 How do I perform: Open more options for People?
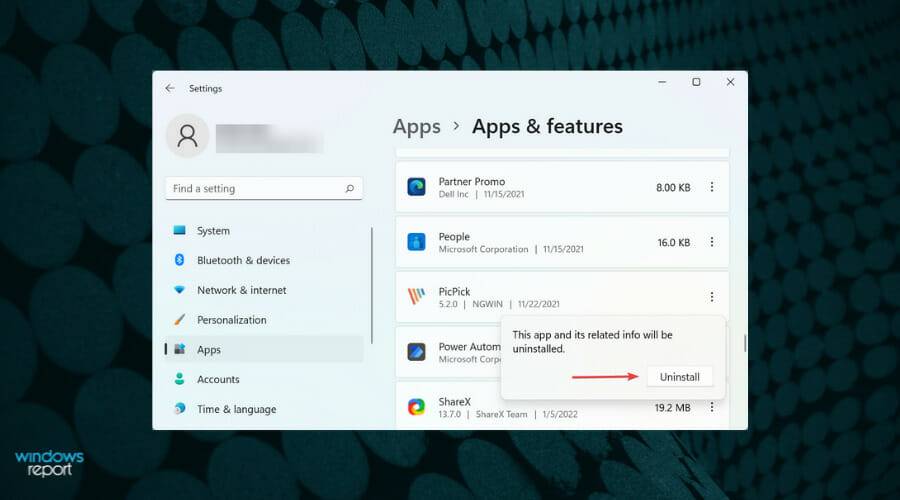(712, 242)
